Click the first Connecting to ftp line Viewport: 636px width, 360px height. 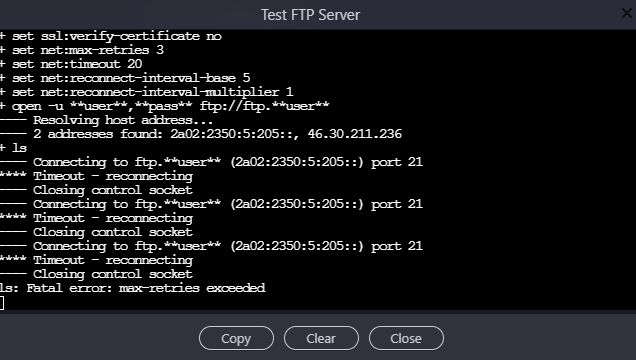click(x=211, y=162)
